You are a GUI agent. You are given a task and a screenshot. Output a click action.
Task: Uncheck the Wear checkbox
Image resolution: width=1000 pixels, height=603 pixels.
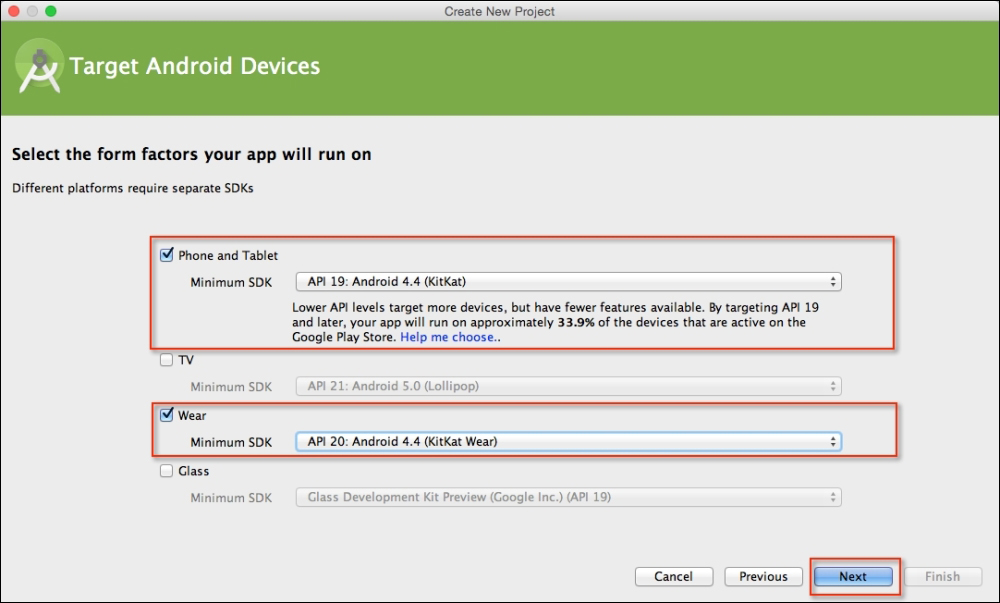pos(166,415)
